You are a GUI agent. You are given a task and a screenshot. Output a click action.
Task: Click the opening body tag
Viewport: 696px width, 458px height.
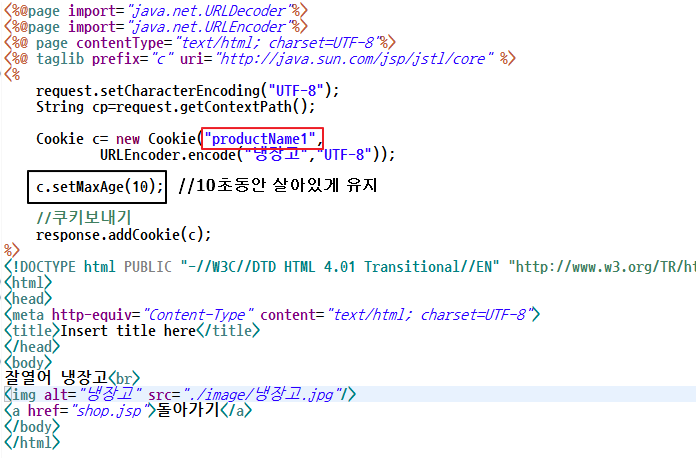pos(28,363)
